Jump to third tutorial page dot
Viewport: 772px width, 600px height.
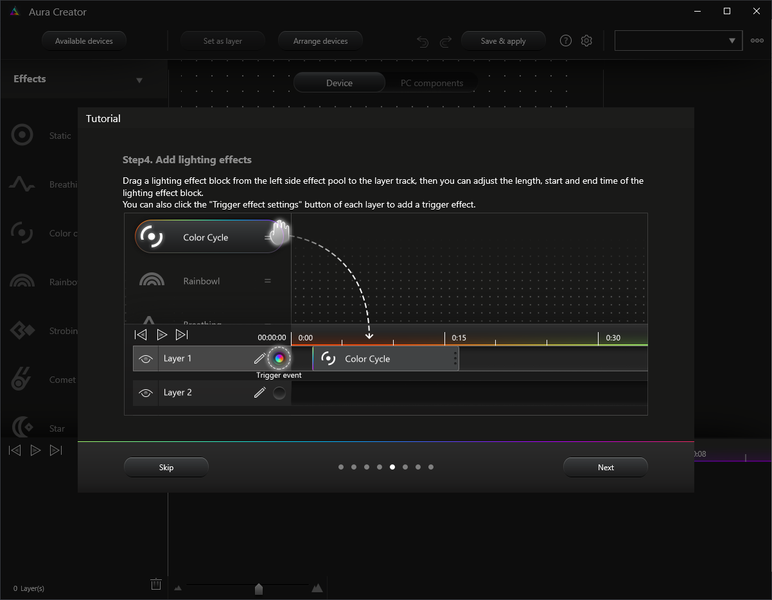366,467
